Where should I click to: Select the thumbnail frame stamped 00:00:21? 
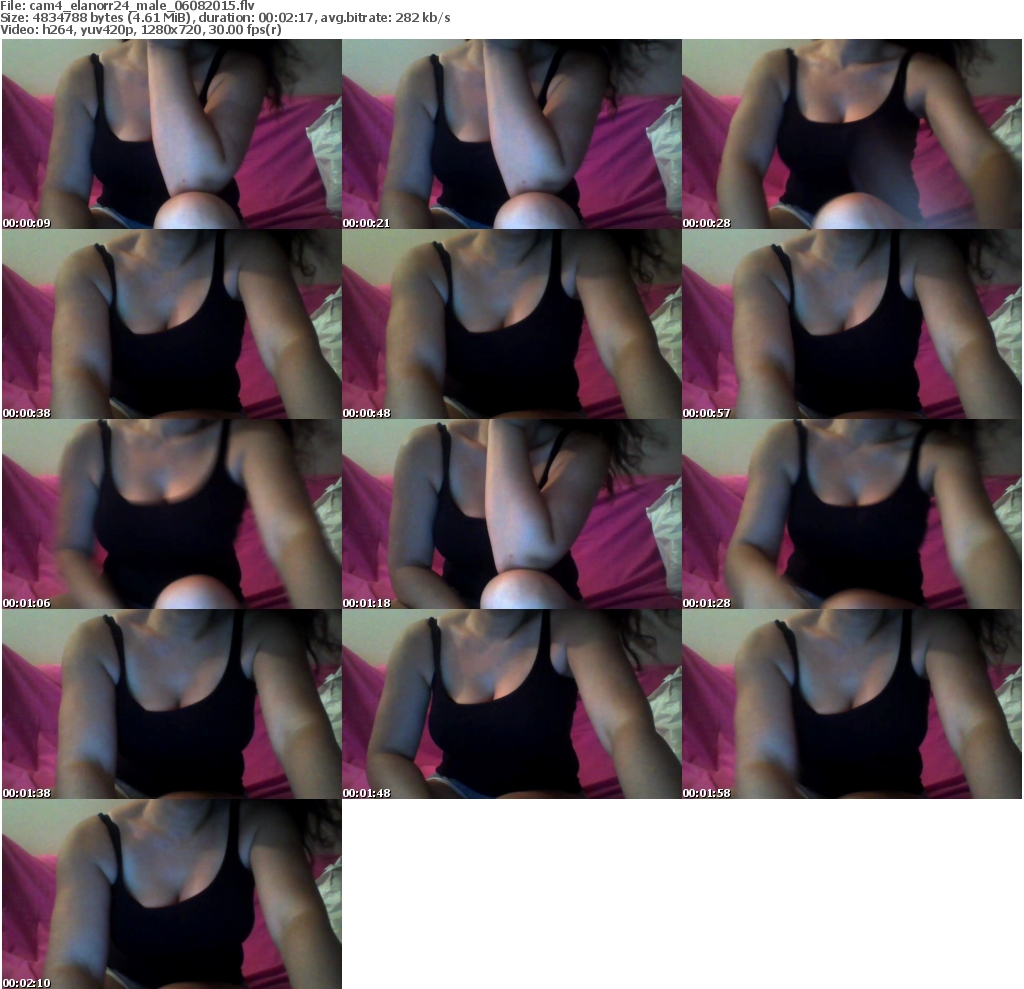tap(512, 134)
